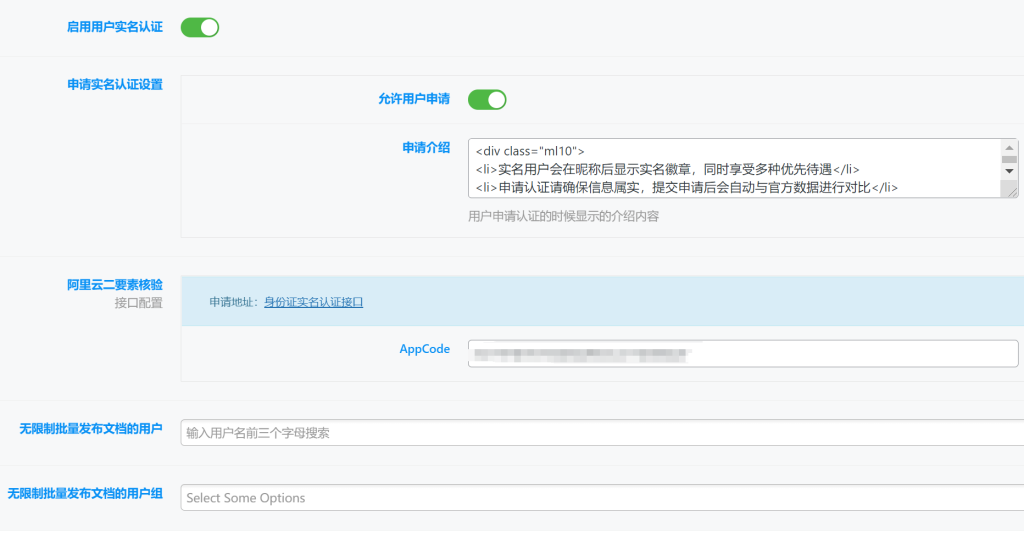This screenshot has width=1024, height=538.
Task: Click the 申请实名认证设置 section label
Action: click(114, 84)
